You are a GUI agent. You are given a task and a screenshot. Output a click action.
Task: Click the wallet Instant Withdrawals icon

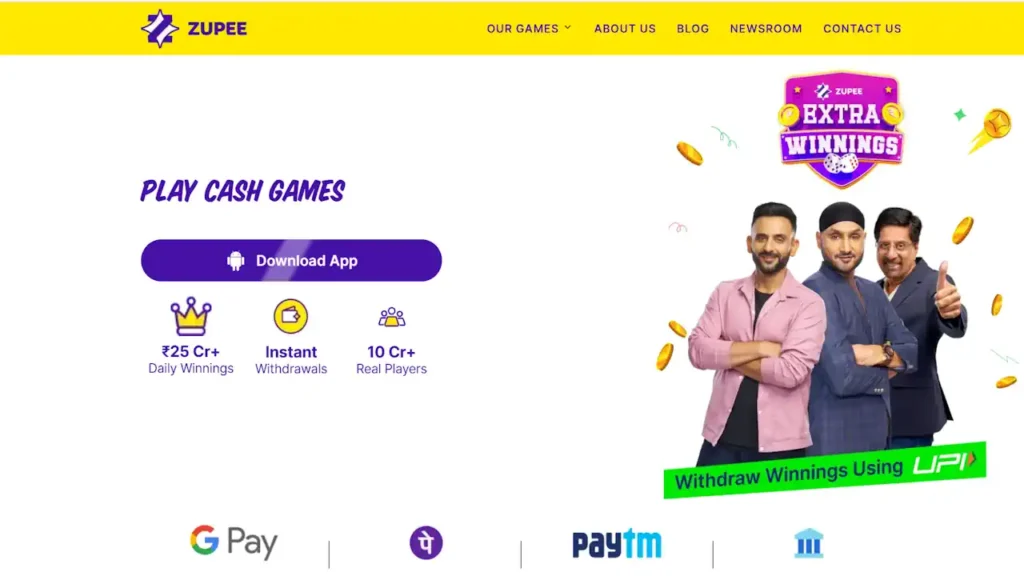coord(291,316)
